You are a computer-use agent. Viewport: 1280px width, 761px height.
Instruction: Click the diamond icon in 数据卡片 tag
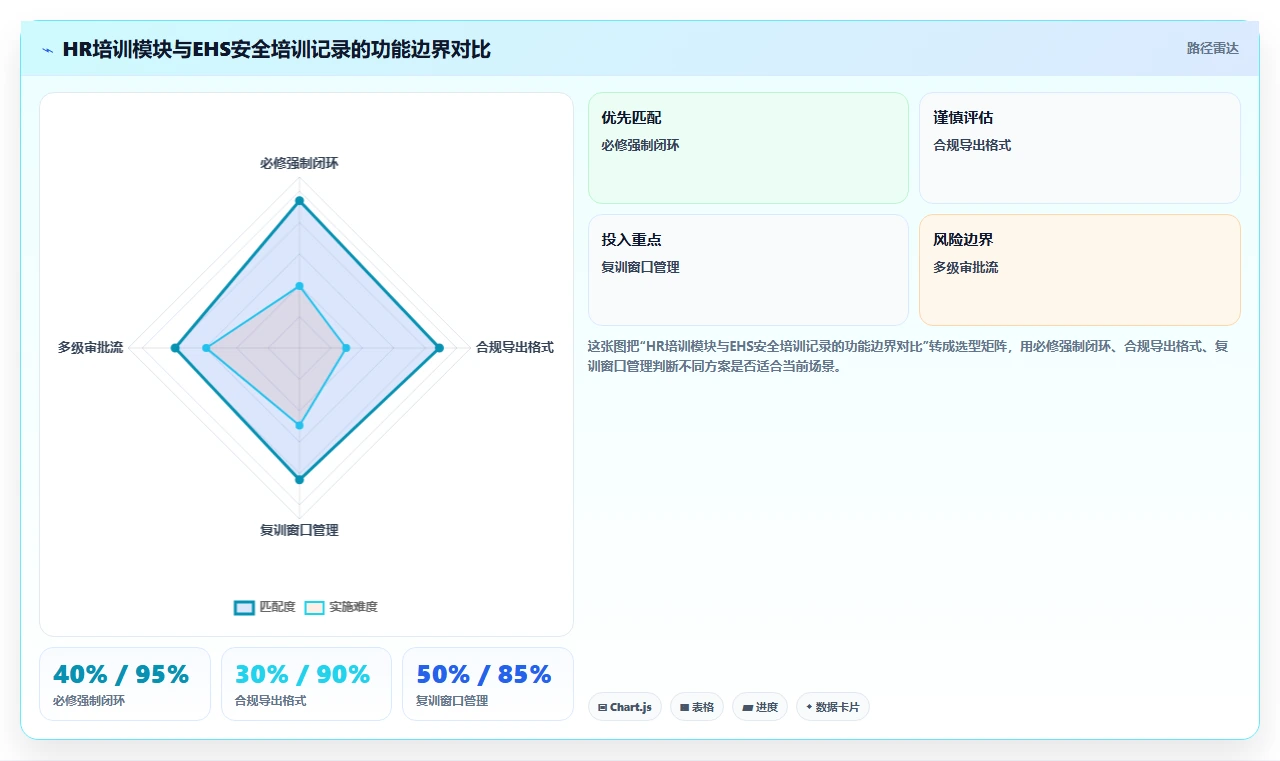809,706
